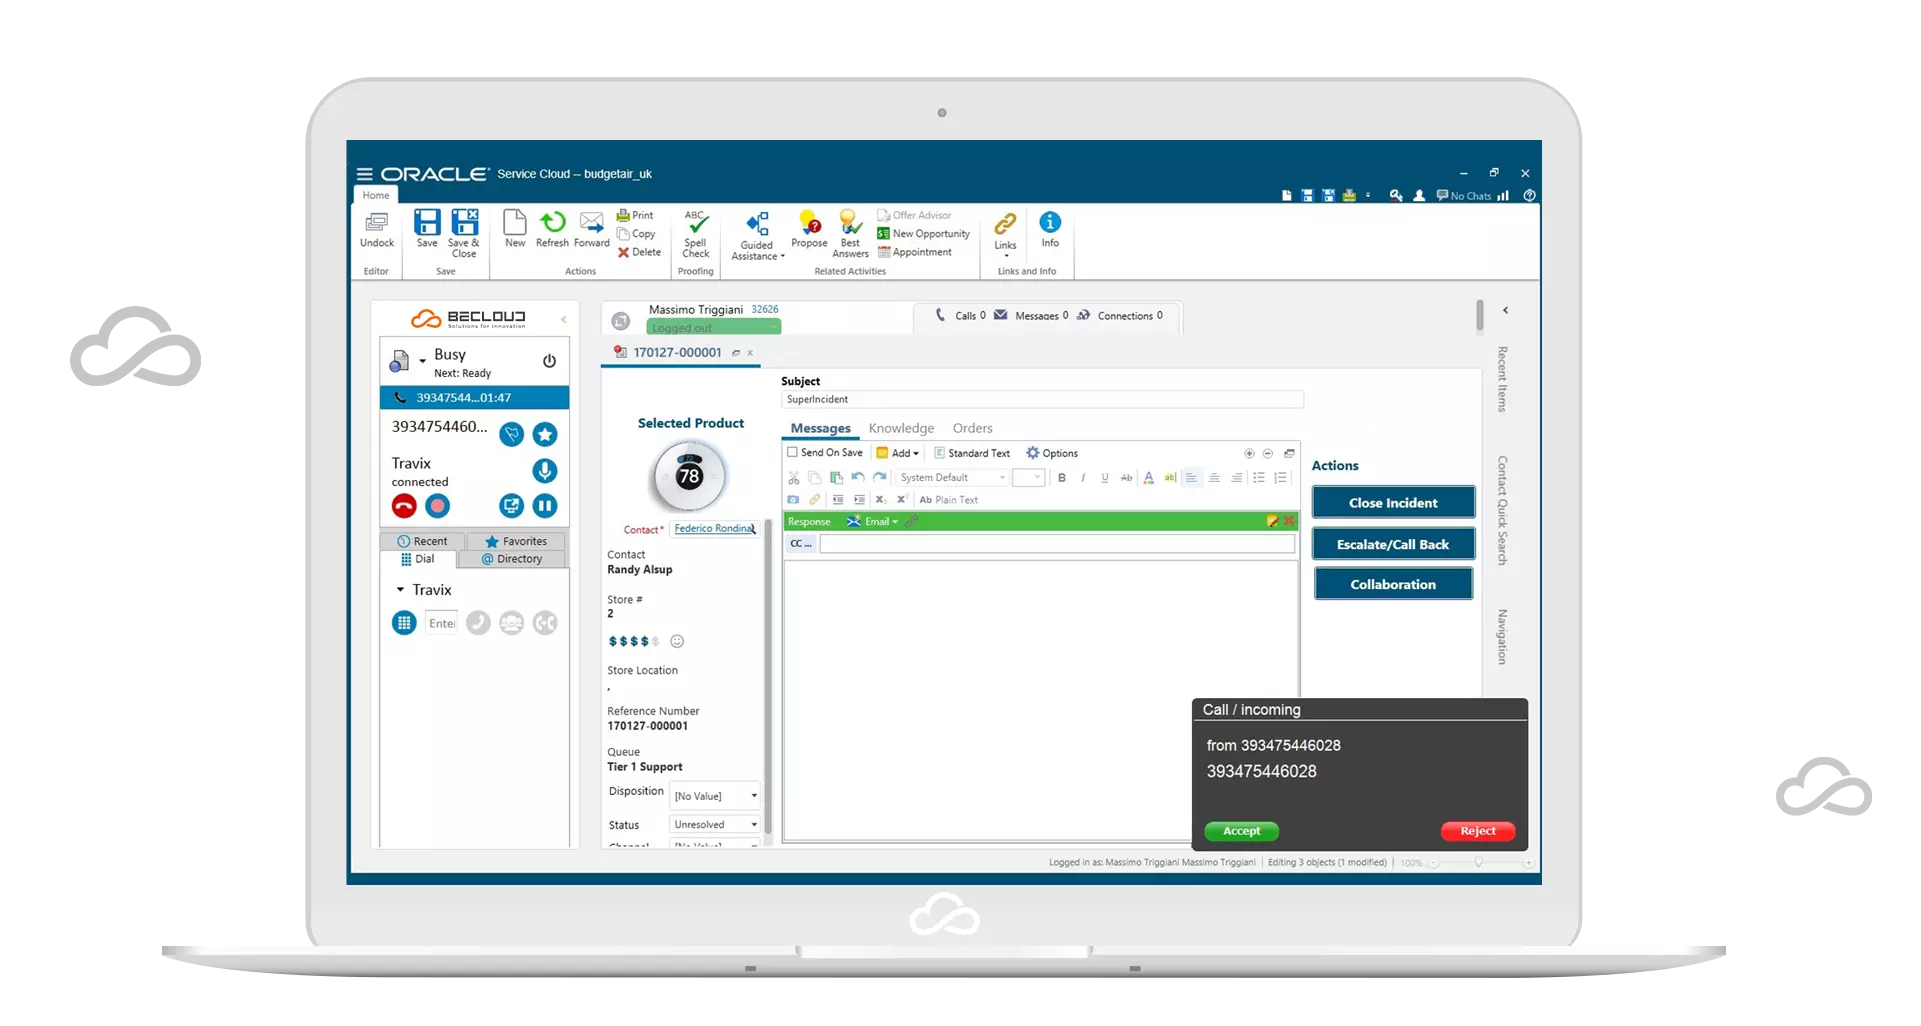
Task: Switch to the Knowledge tab
Action: [x=901, y=428]
